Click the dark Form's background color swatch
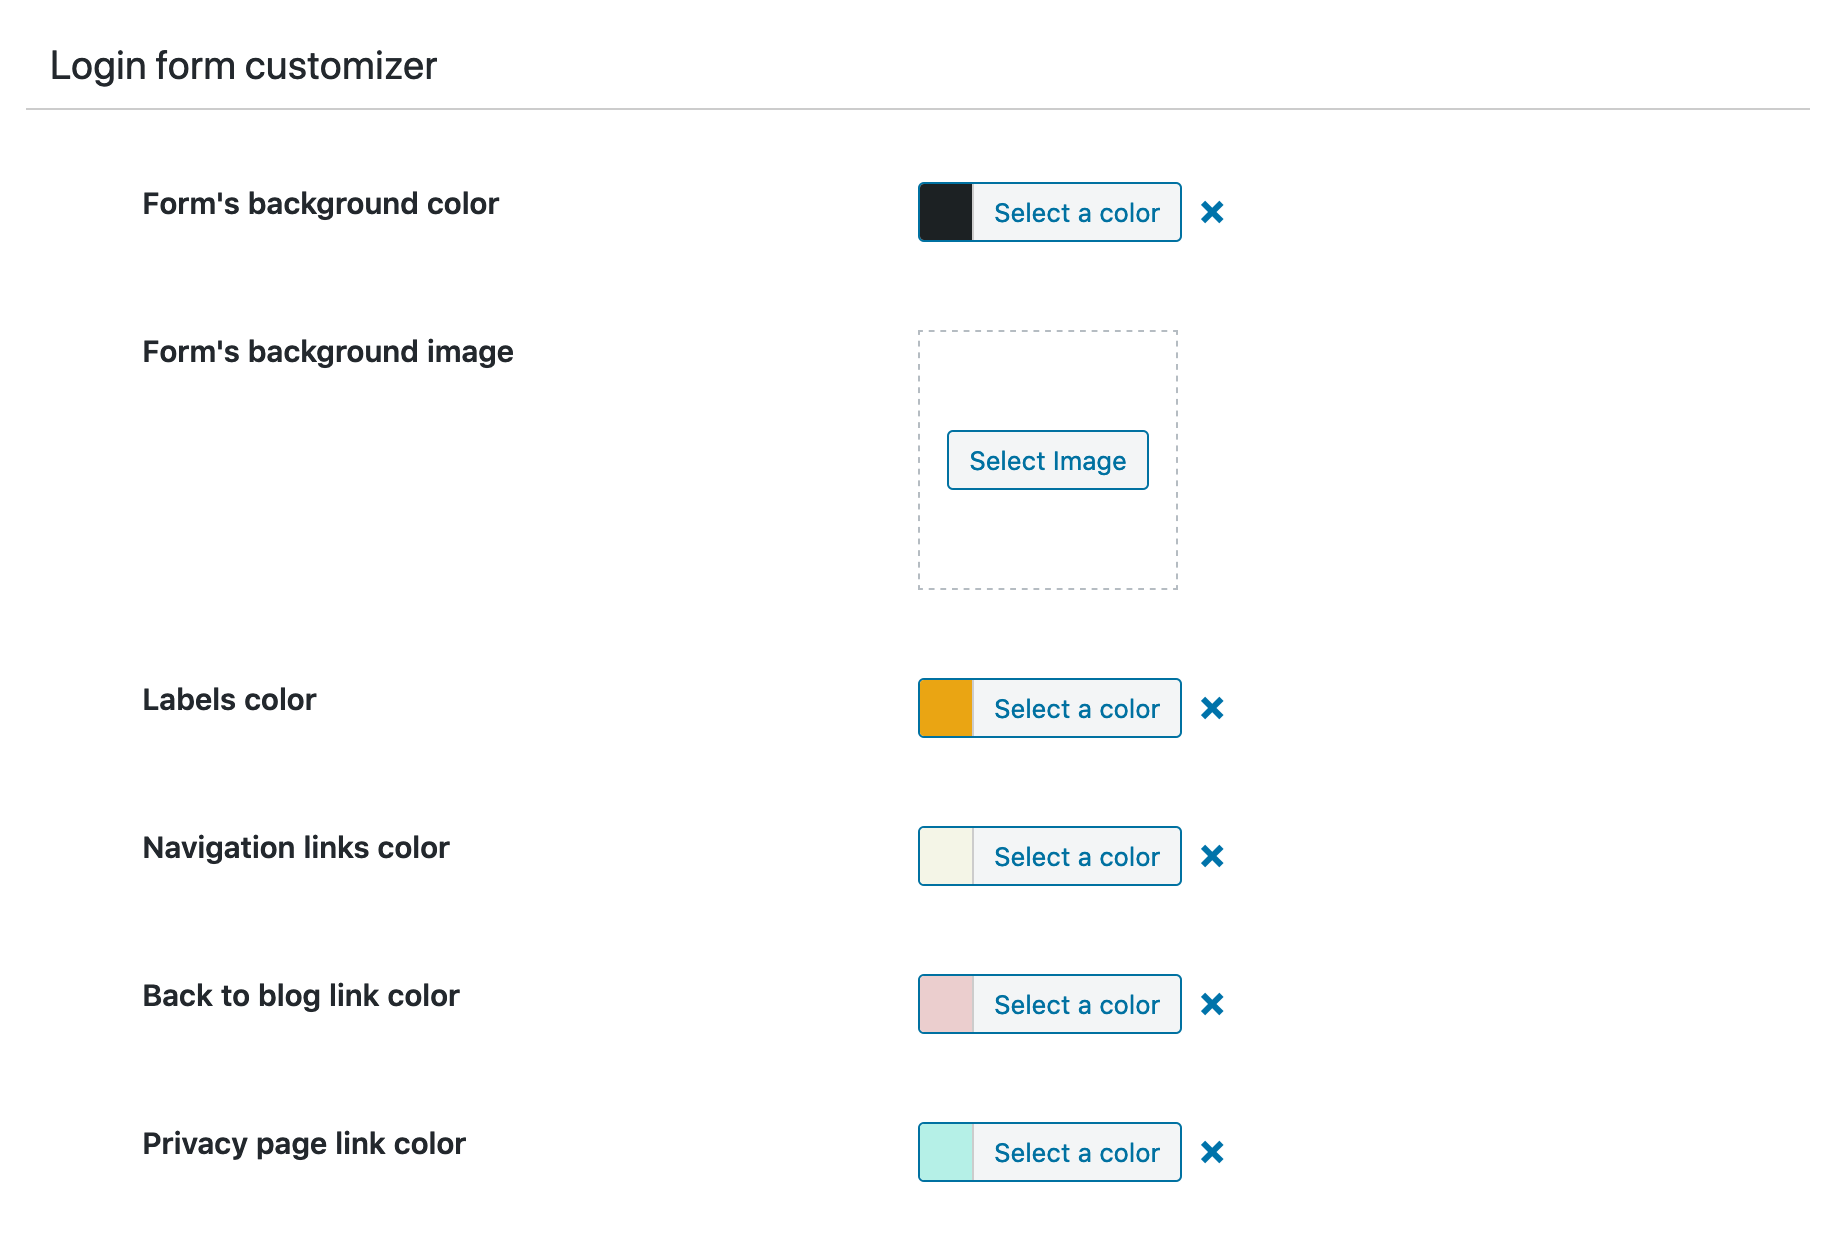1836x1236 pixels. click(x=944, y=212)
